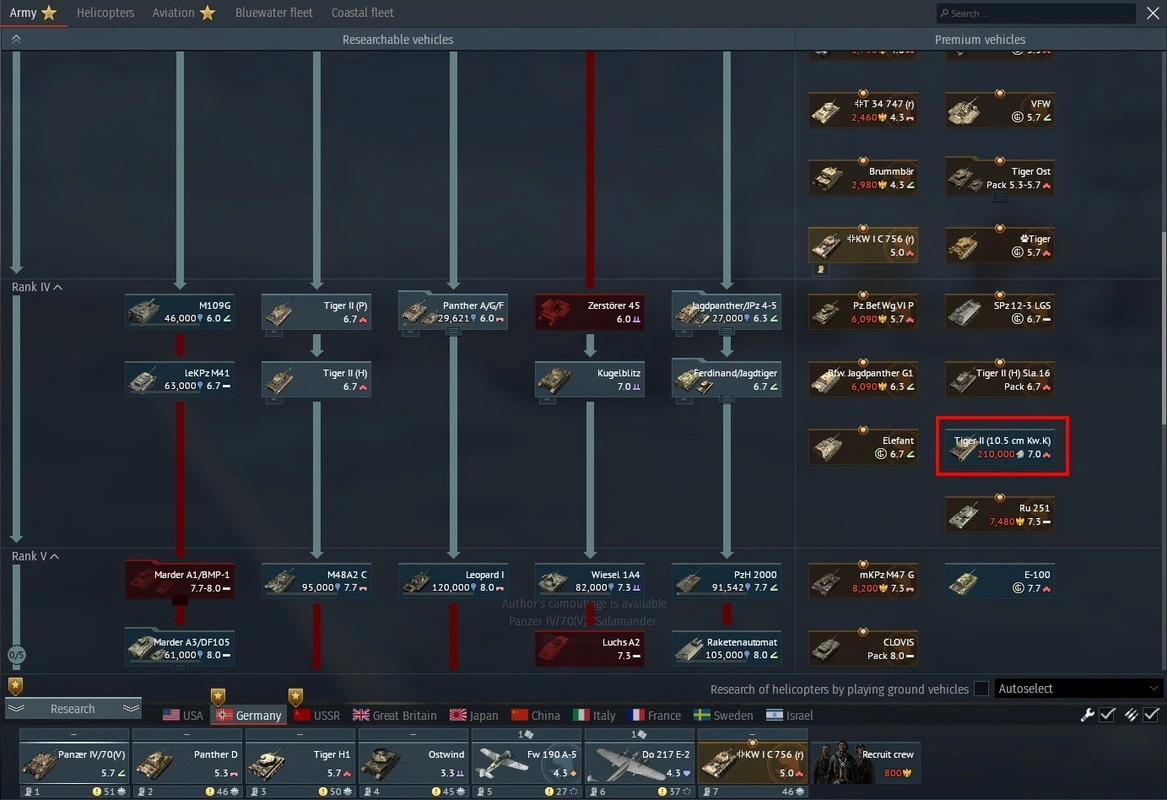Select the M109G vehicle card
Screen dimensions: 1167x800
coord(180,312)
